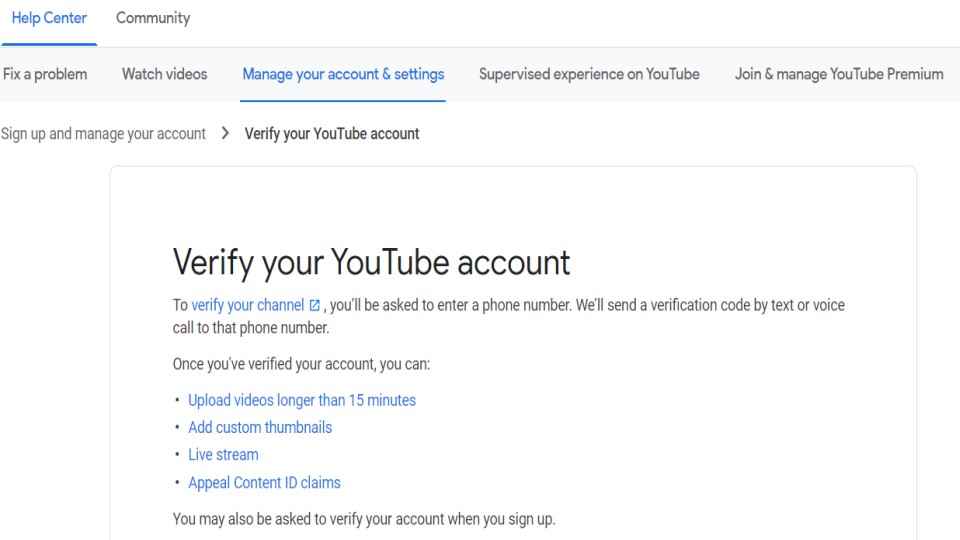Screen dimensions: 960x540
Task: Open the Community tab
Action: pos(153,18)
